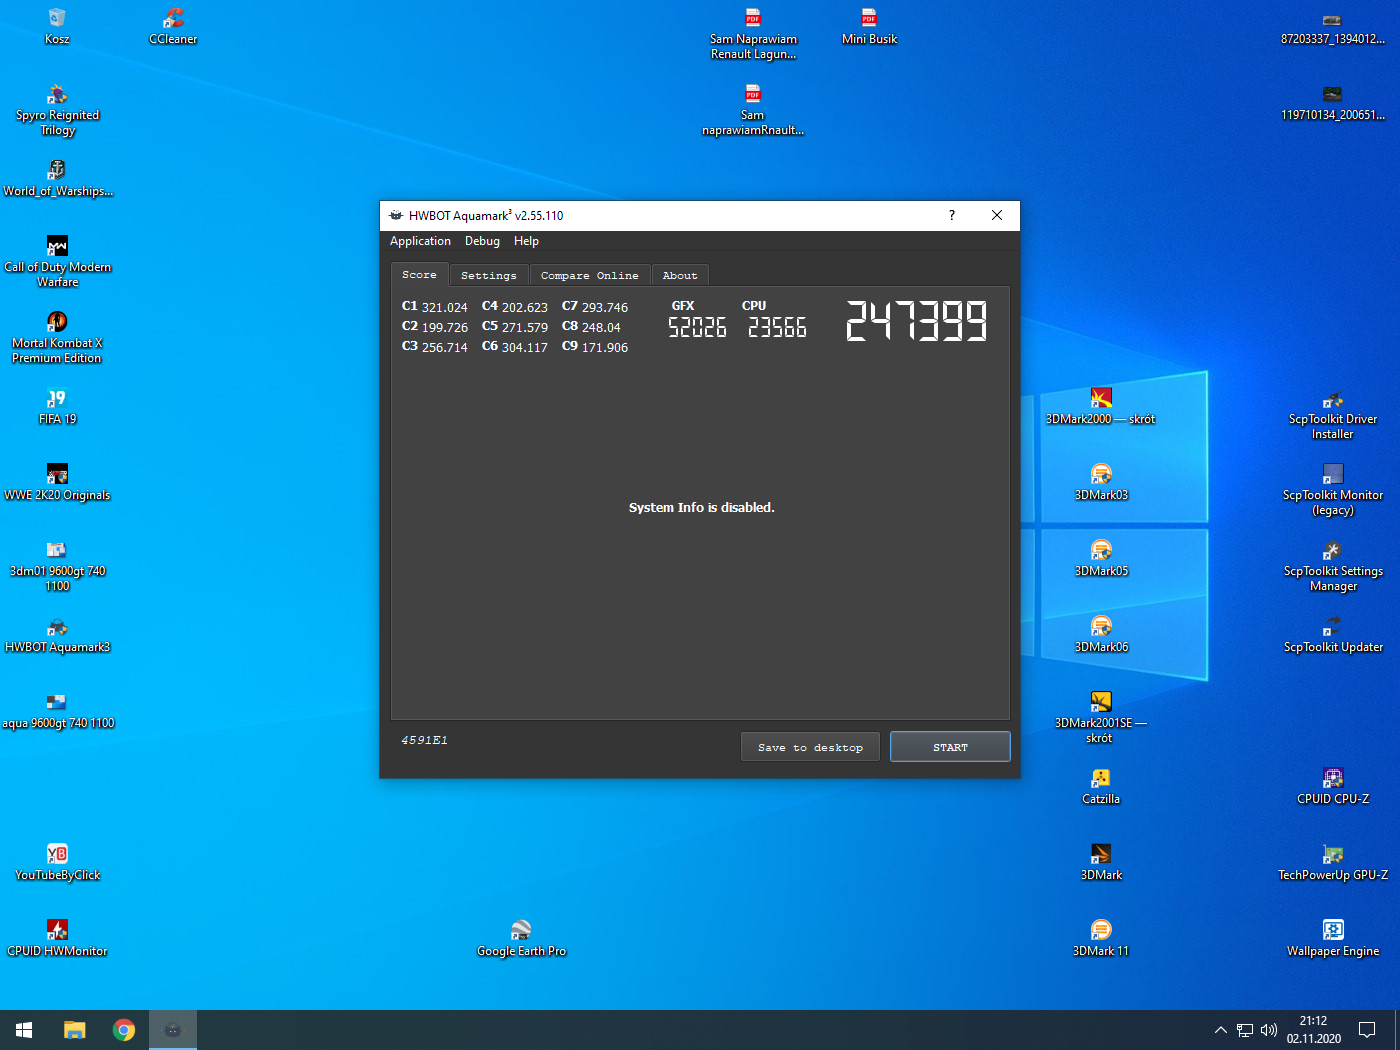Viewport: 1400px width, 1050px height.
Task: Click Aquamark app icon in taskbar
Action: click(173, 1030)
